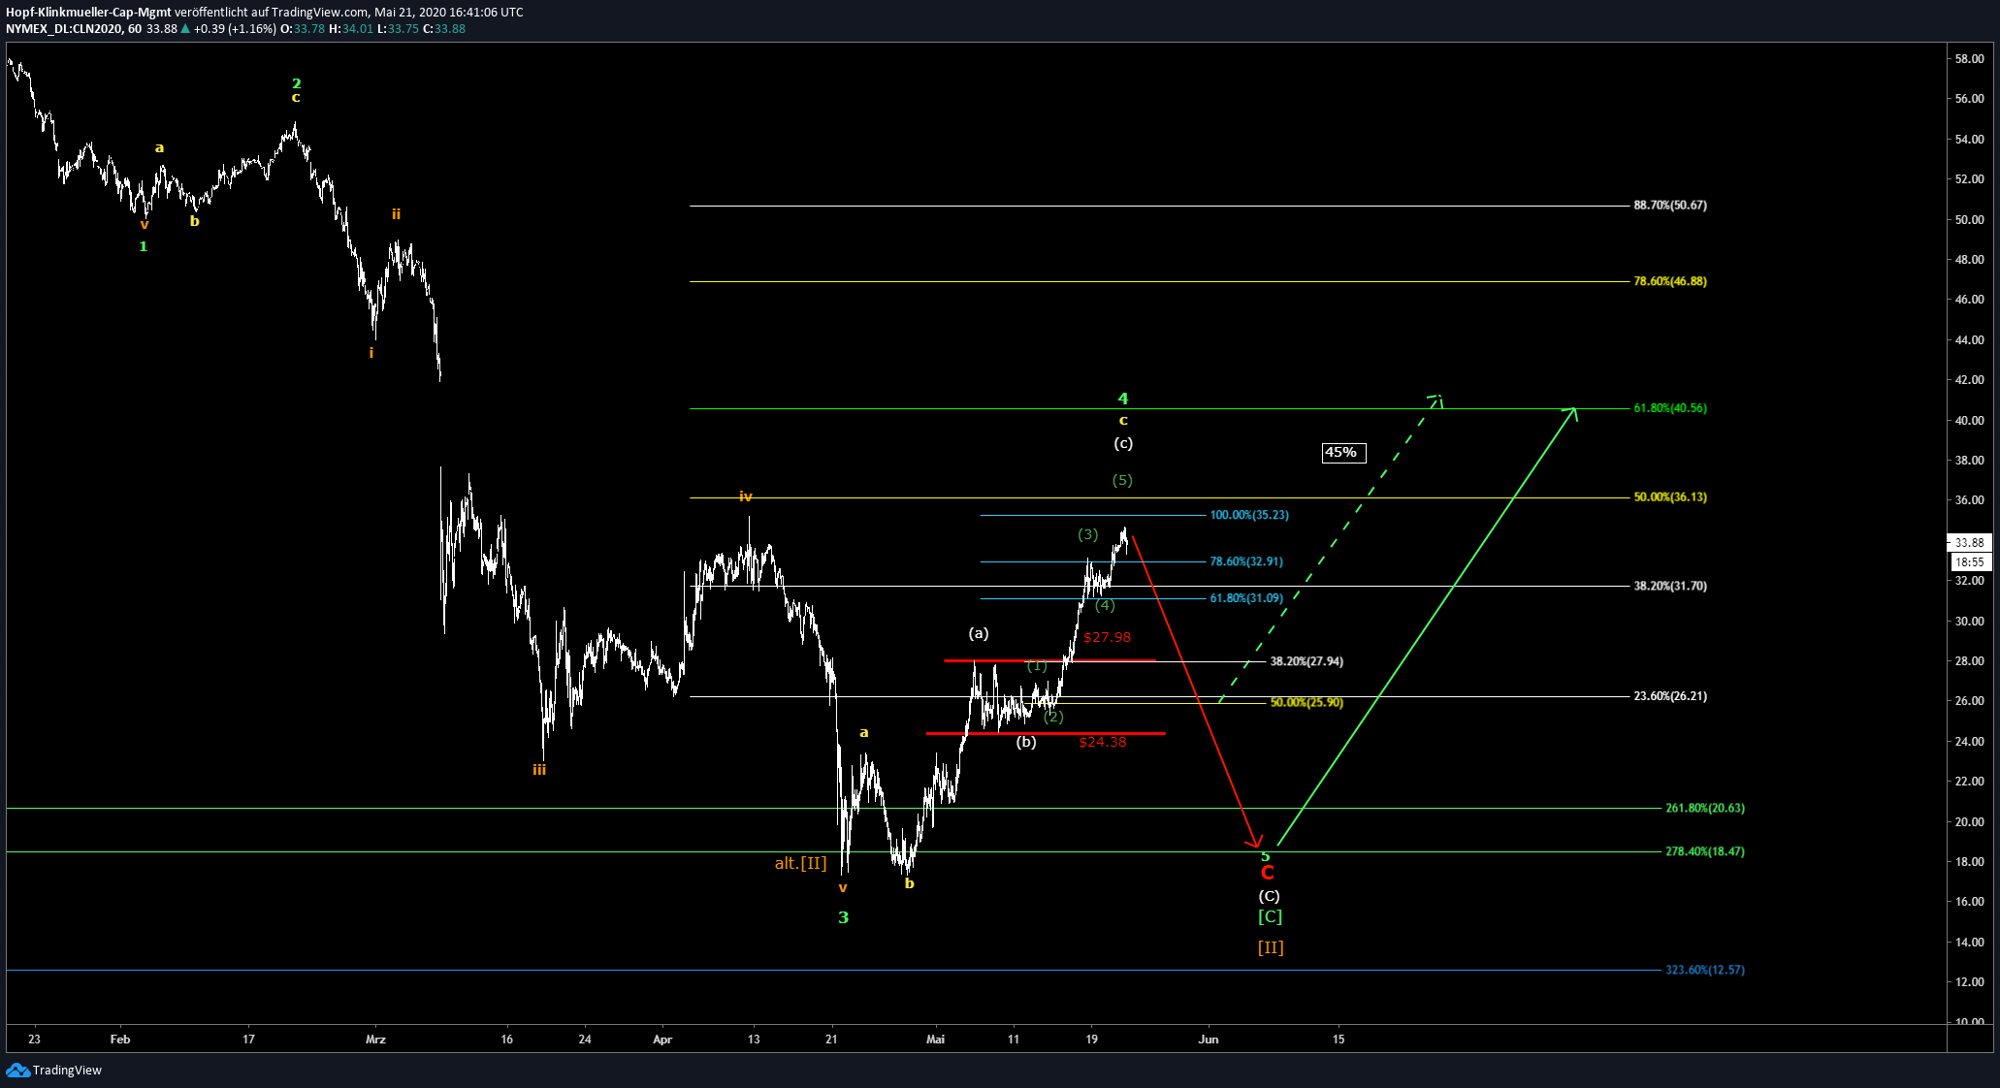Select the 278.40%(18.47) extension label

[1704, 852]
